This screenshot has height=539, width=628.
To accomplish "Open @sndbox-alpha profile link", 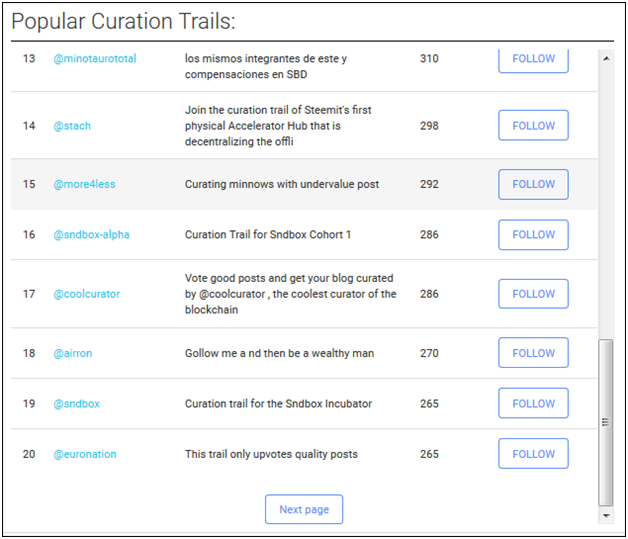I will 91,235.
